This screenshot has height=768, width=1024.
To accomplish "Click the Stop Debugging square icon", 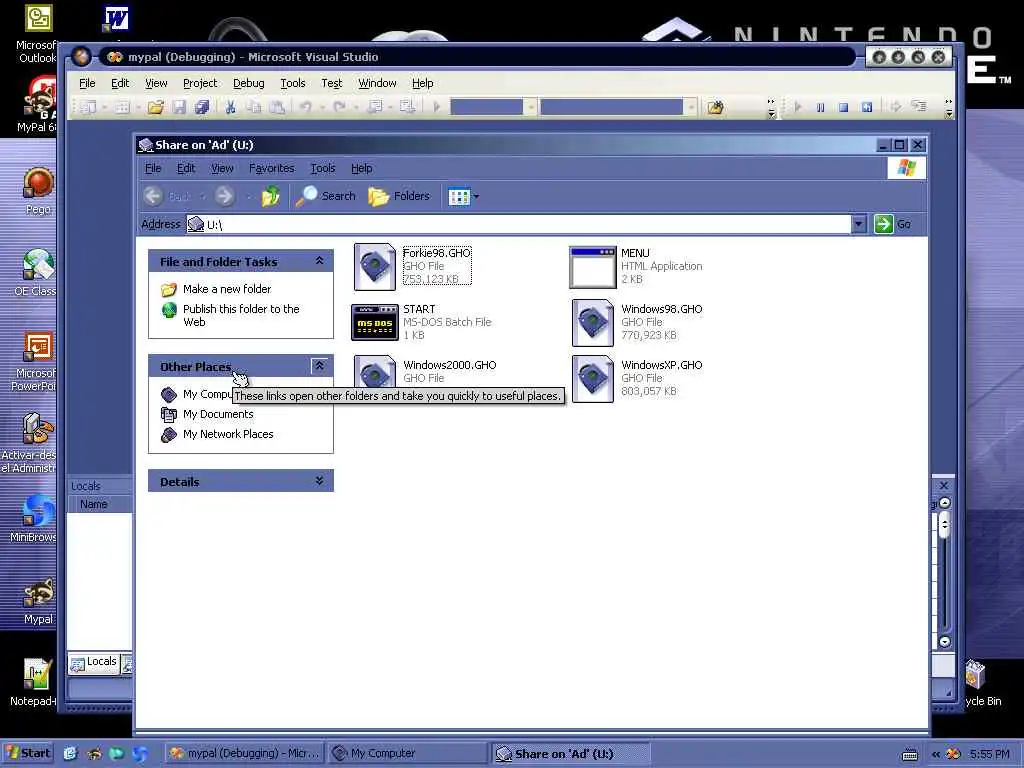I will point(843,107).
